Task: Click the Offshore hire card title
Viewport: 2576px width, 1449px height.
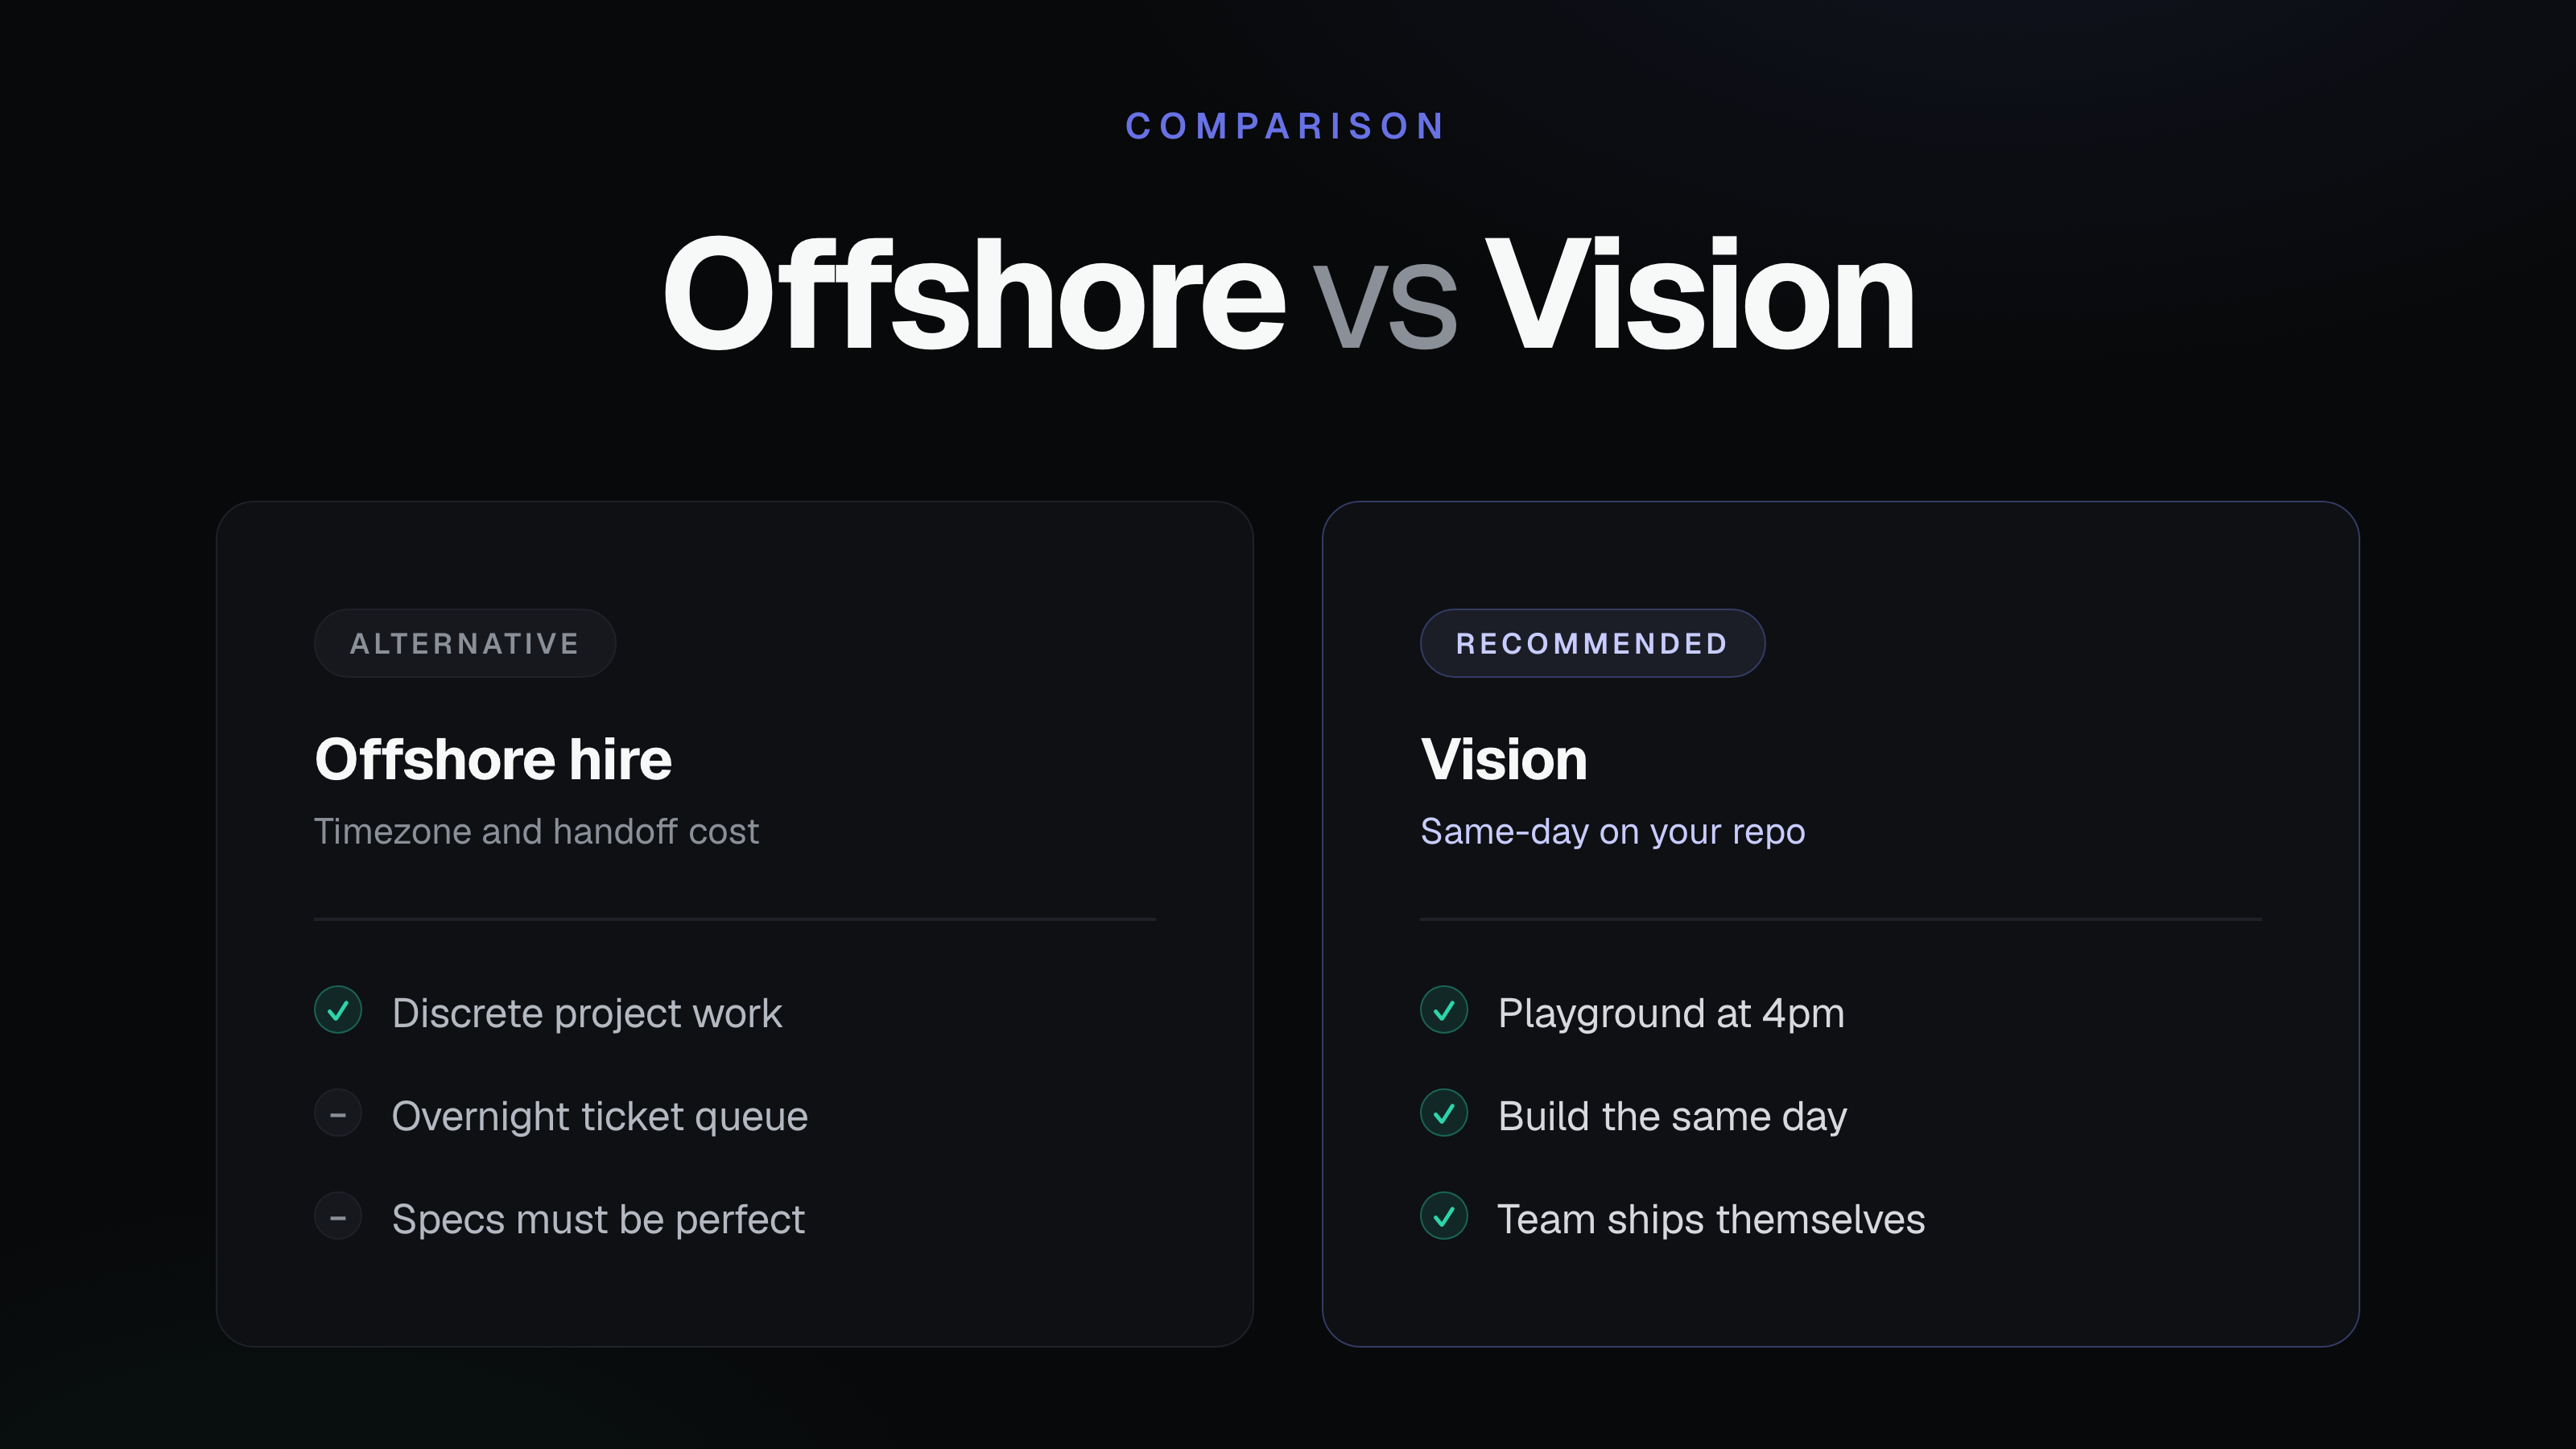Action: coord(493,759)
